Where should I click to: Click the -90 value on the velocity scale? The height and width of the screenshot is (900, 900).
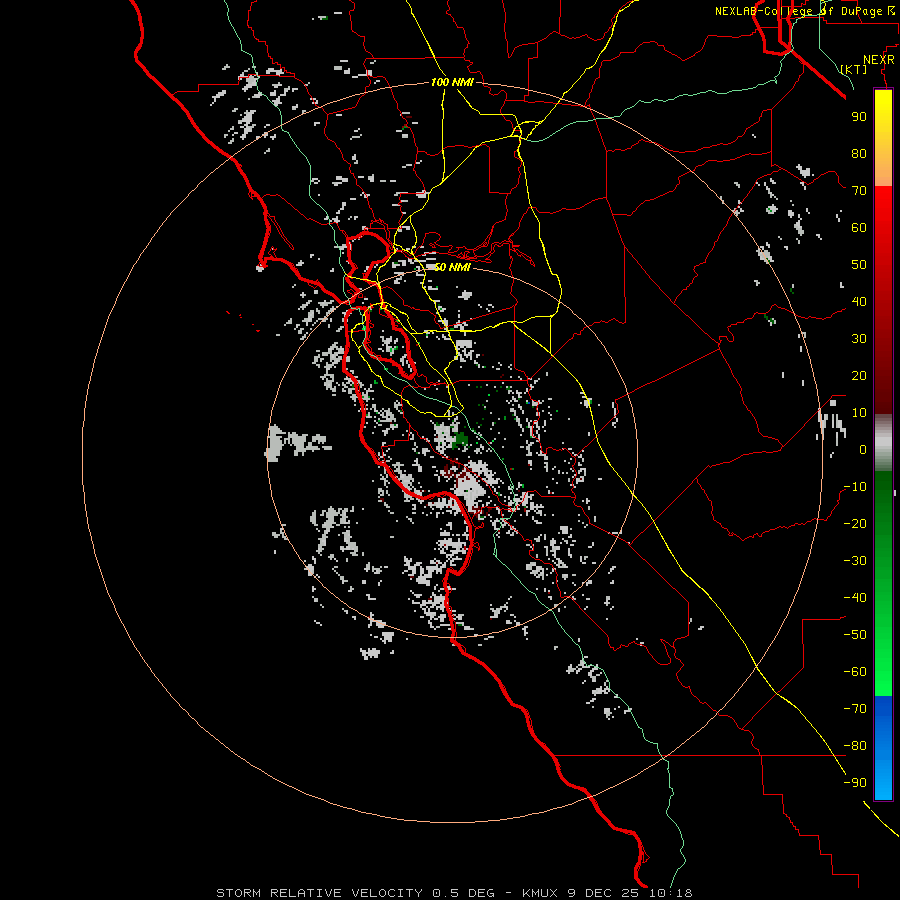click(x=855, y=783)
